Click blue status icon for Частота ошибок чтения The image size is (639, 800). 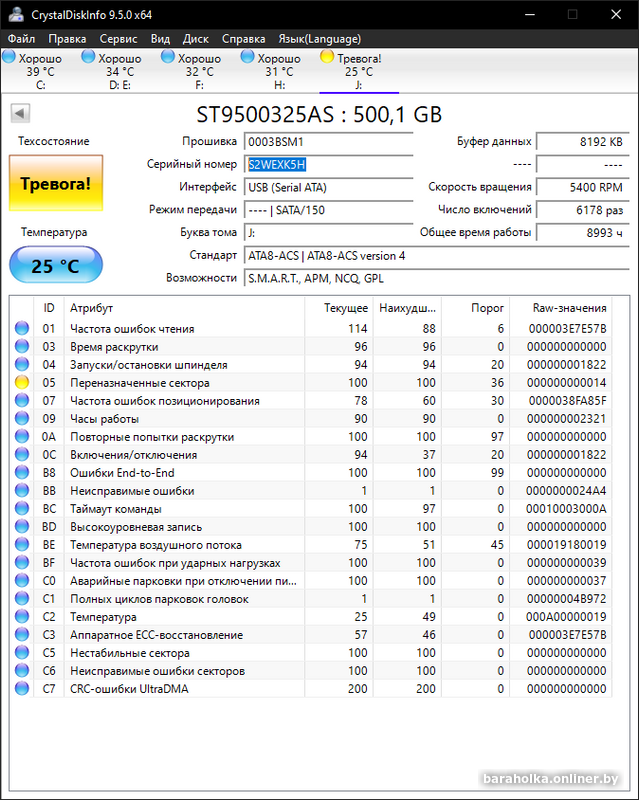point(22,329)
